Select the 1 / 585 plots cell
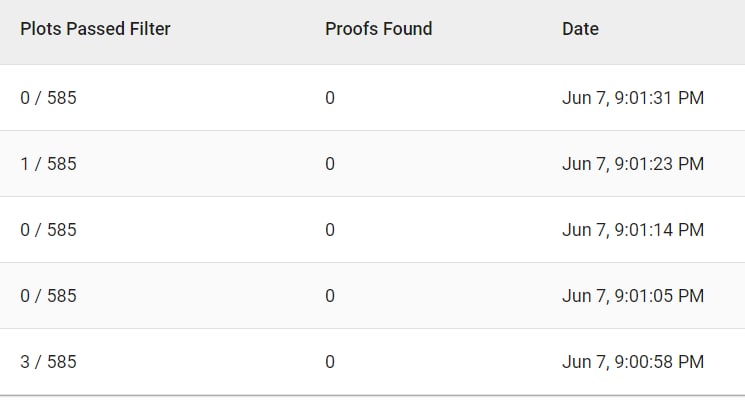 point(48,164)
